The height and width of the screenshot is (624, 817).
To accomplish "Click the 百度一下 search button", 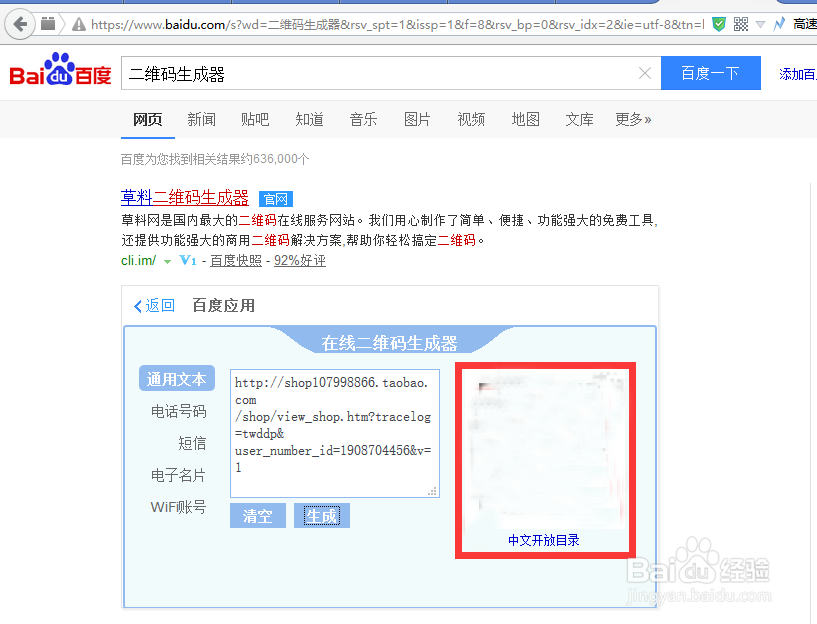I will [x=711, y=73].
